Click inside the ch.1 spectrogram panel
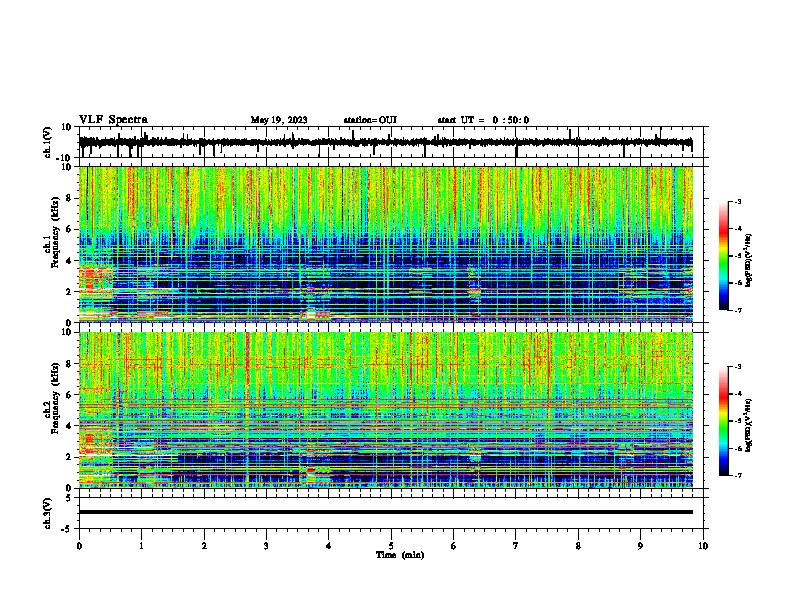 pos(386,244)
